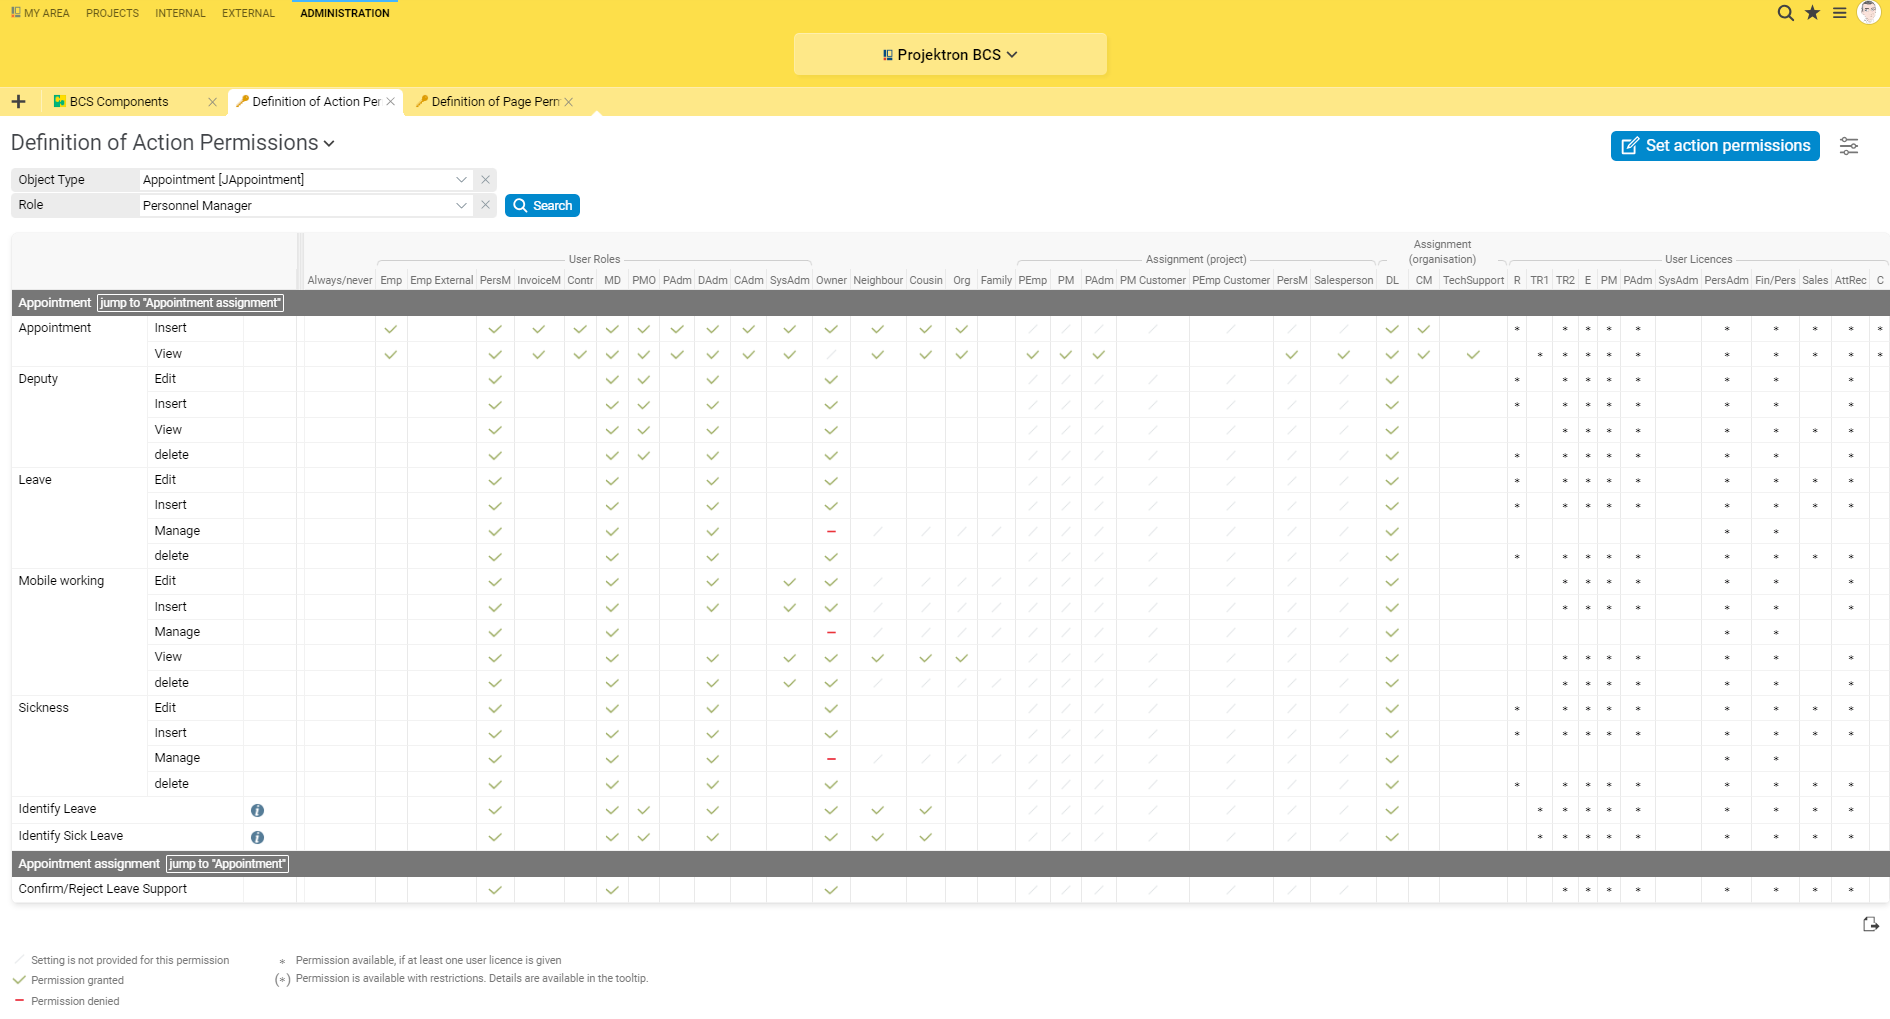Open favorites star icon in header
Screen dimensions: 1890x1019
tap(1812, 13)
